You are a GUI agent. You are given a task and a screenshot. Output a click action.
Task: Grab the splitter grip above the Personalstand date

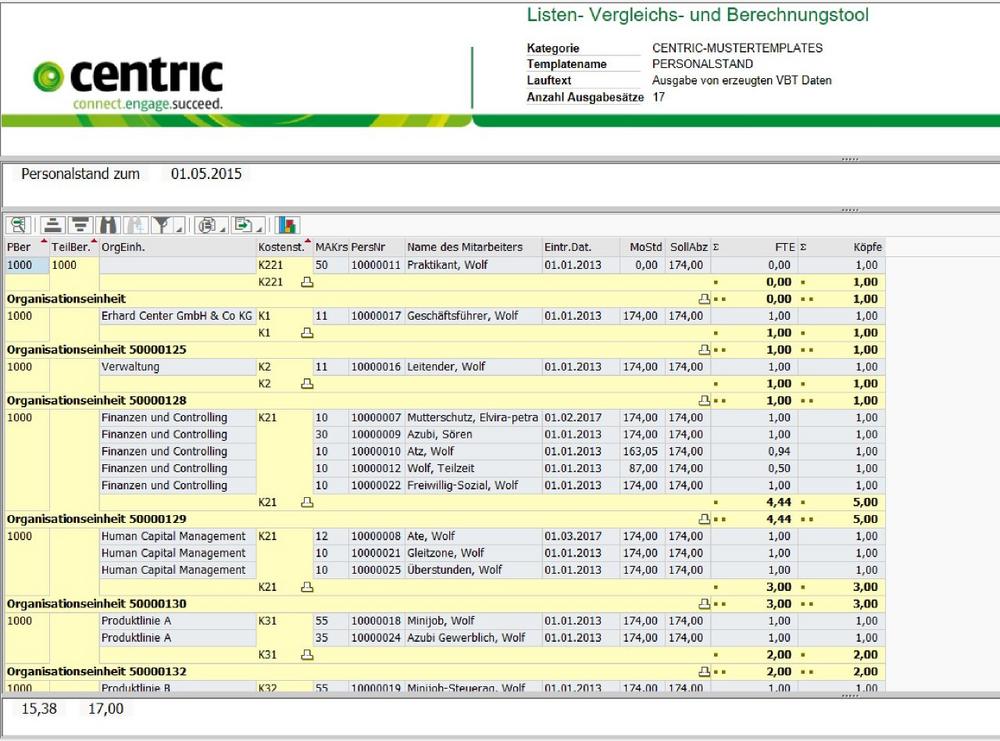[x=849, y=158]
